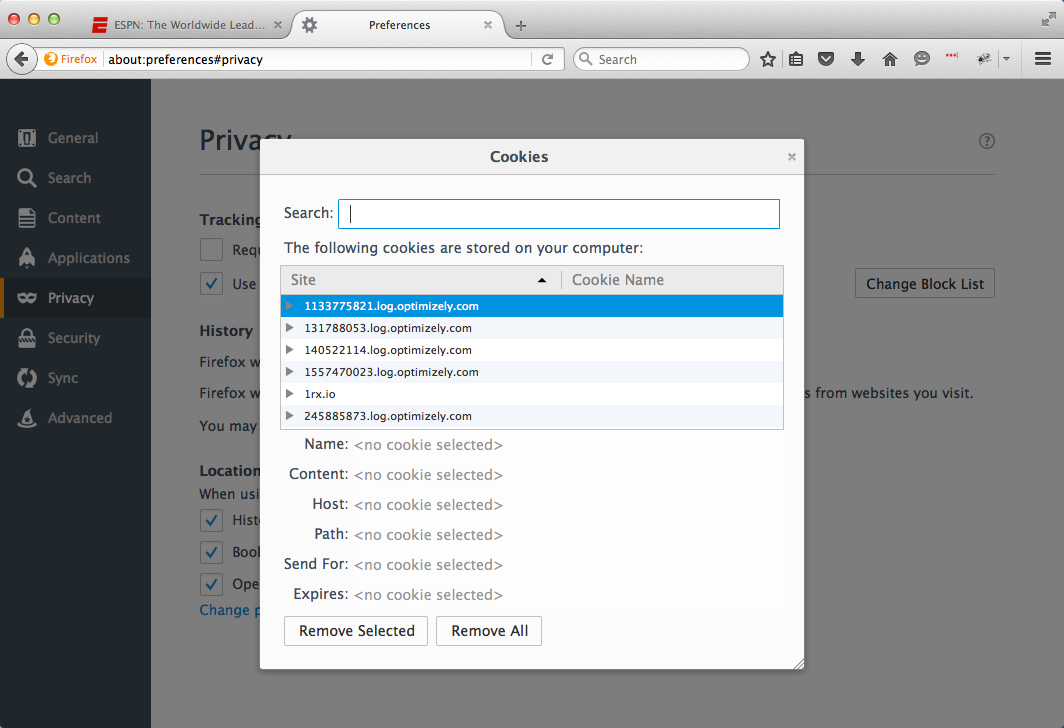
Task: Open Advanced preferences in sidebar
Action: [75, 418]
